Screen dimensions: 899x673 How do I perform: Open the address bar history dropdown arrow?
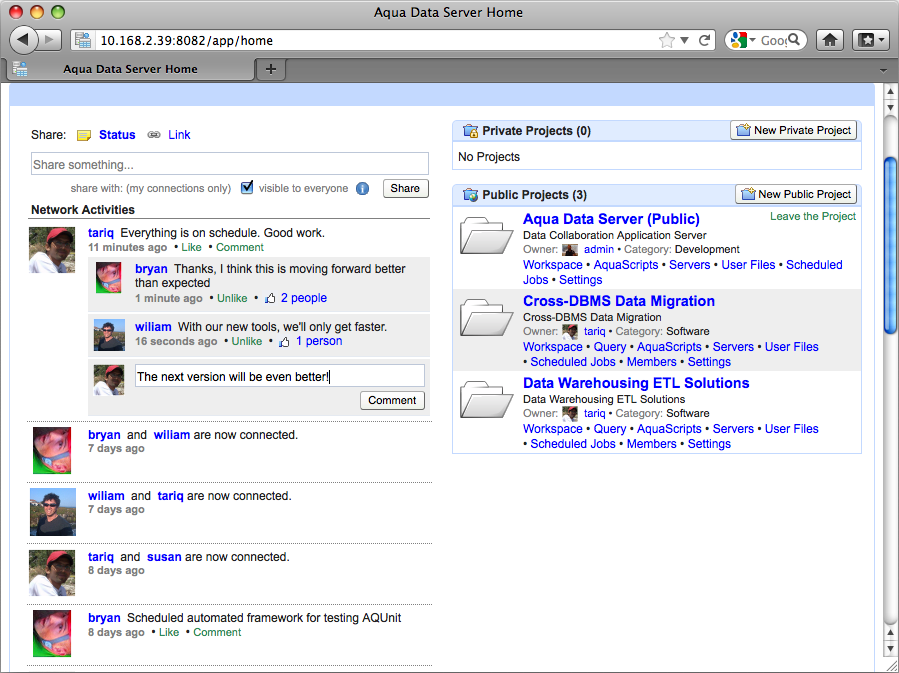coord(684,40)
